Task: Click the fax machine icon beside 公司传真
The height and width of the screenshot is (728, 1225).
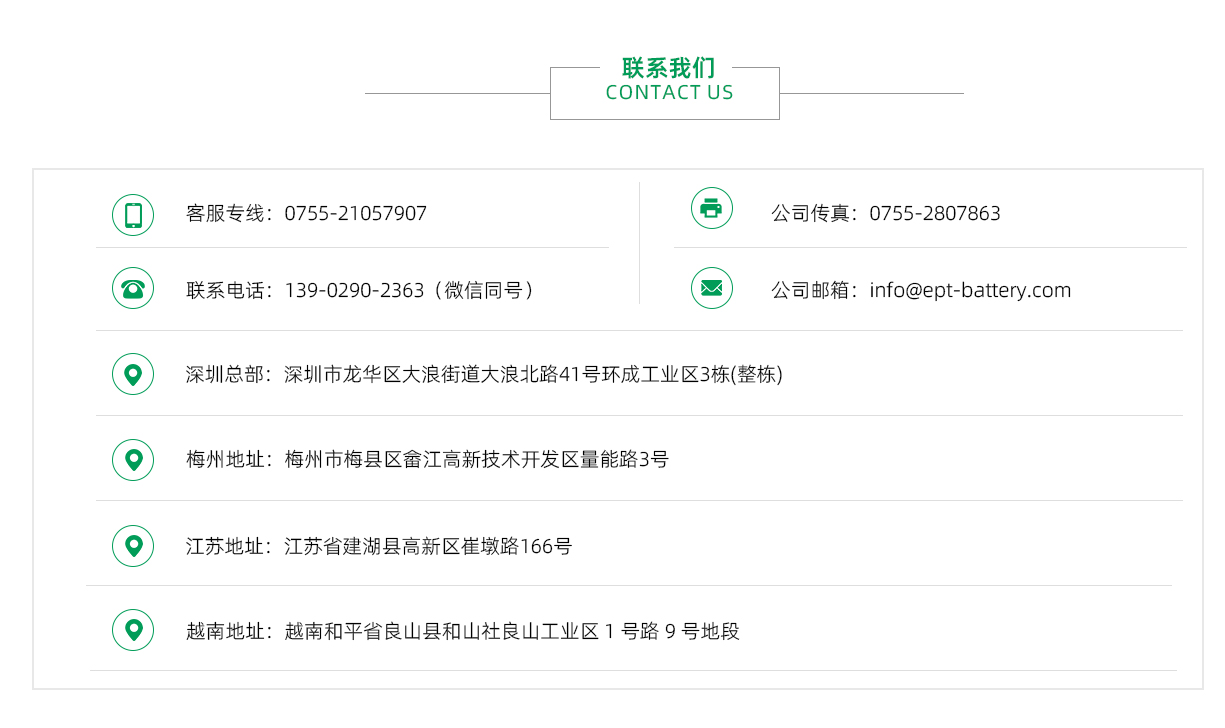Action: click(x=711, y=209)
